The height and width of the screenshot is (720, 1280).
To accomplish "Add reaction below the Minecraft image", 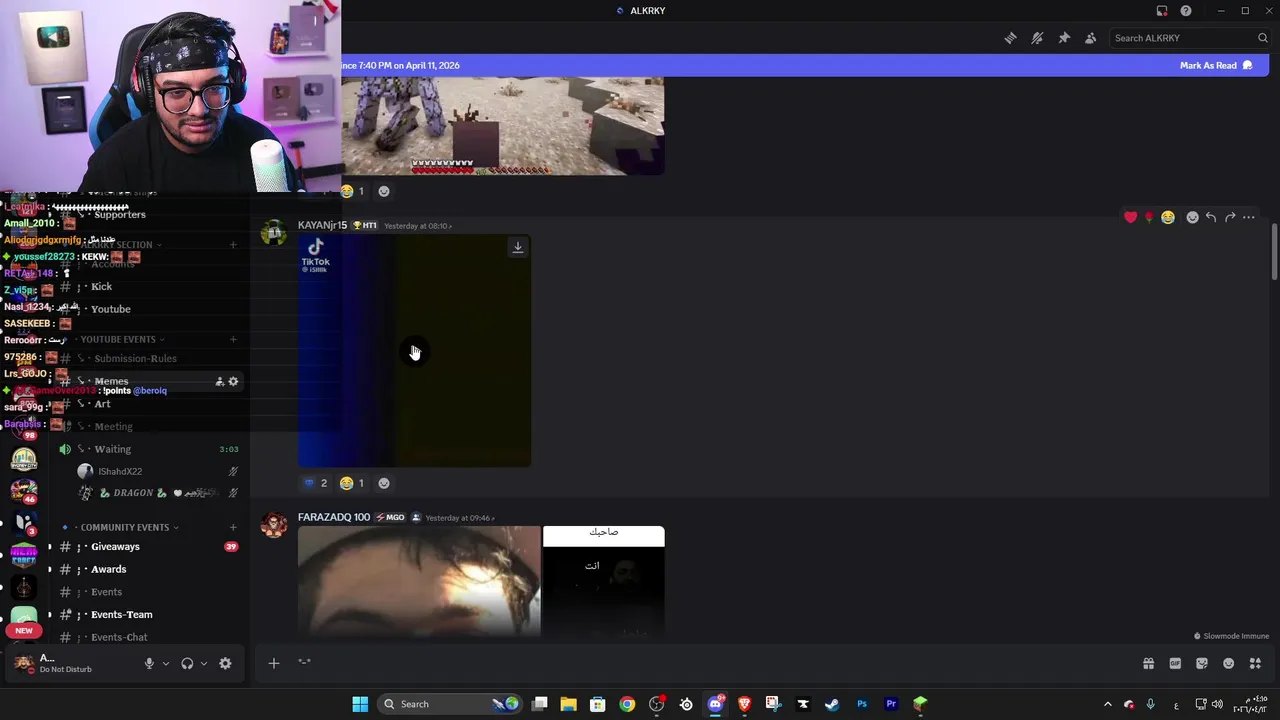I will (384, 191).
